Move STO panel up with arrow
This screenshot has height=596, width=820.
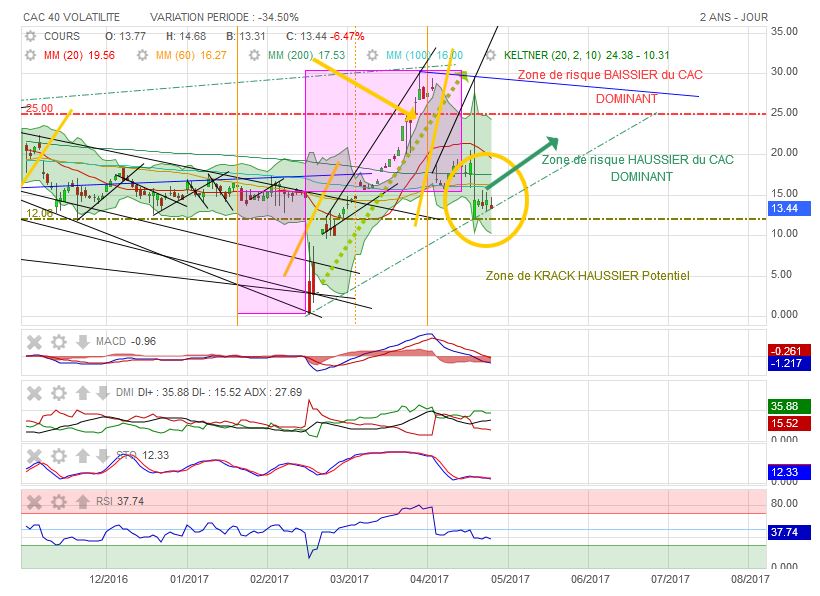83,456
